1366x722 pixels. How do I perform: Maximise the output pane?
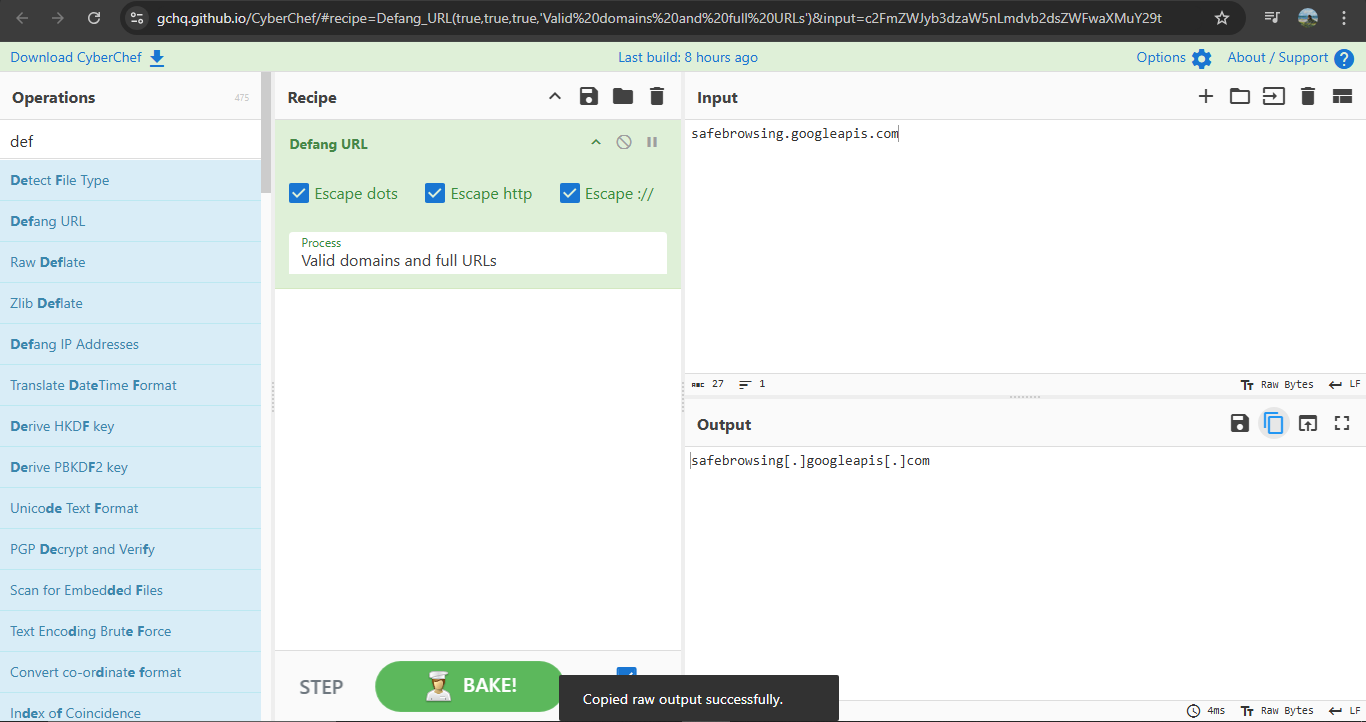1342,423
